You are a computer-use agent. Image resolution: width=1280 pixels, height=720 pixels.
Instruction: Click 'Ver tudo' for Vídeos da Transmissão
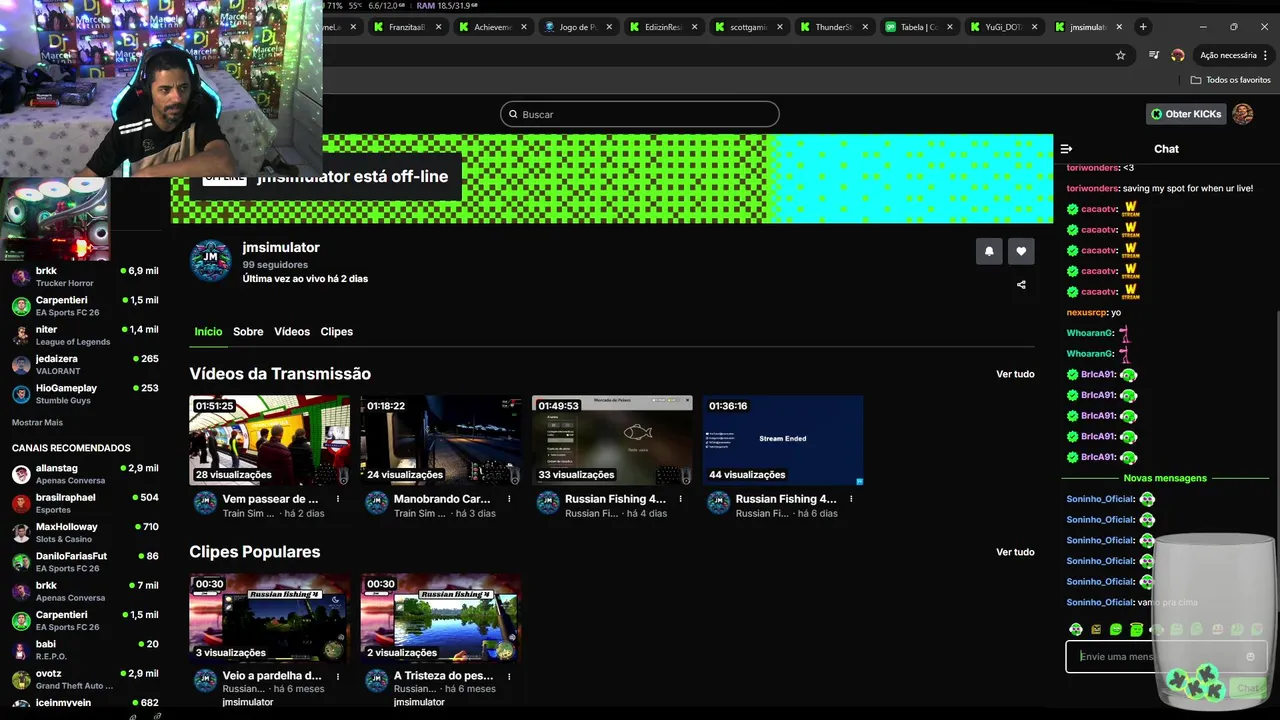tap(1015, 374)
